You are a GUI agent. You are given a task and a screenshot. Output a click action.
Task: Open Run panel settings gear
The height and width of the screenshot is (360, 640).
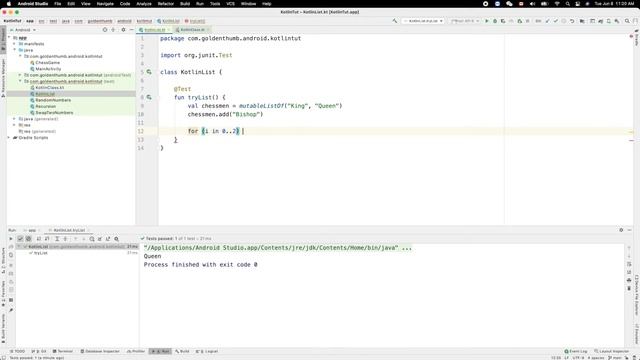[621, 230]
